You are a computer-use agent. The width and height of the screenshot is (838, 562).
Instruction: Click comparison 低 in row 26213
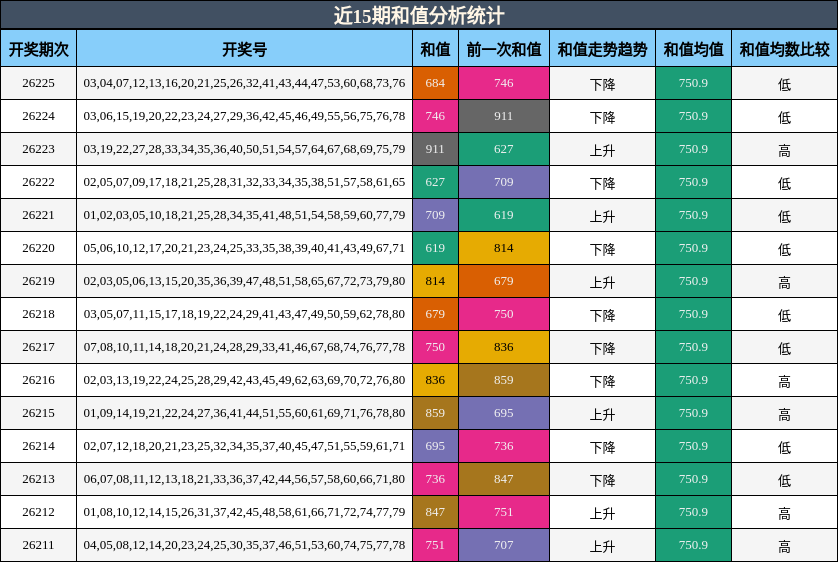784,481
